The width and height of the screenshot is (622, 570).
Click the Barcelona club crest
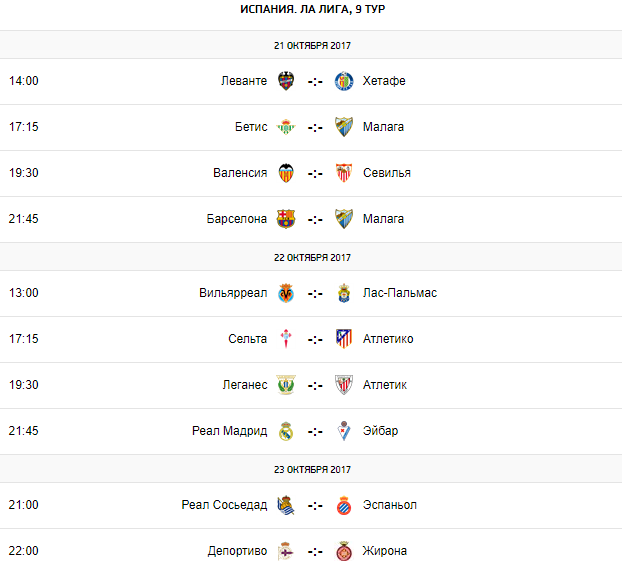tap(286, 219)
